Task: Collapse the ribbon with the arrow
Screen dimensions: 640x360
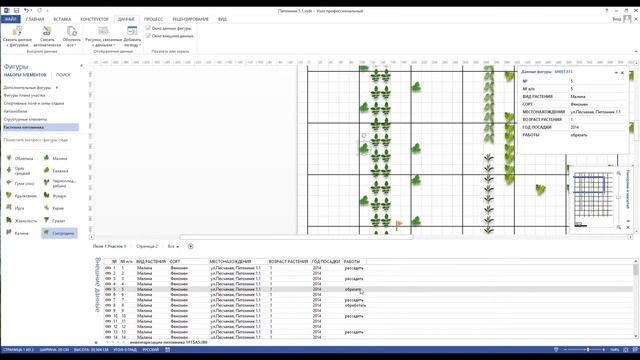Action: pyautogui.click(x=636, y=51)
